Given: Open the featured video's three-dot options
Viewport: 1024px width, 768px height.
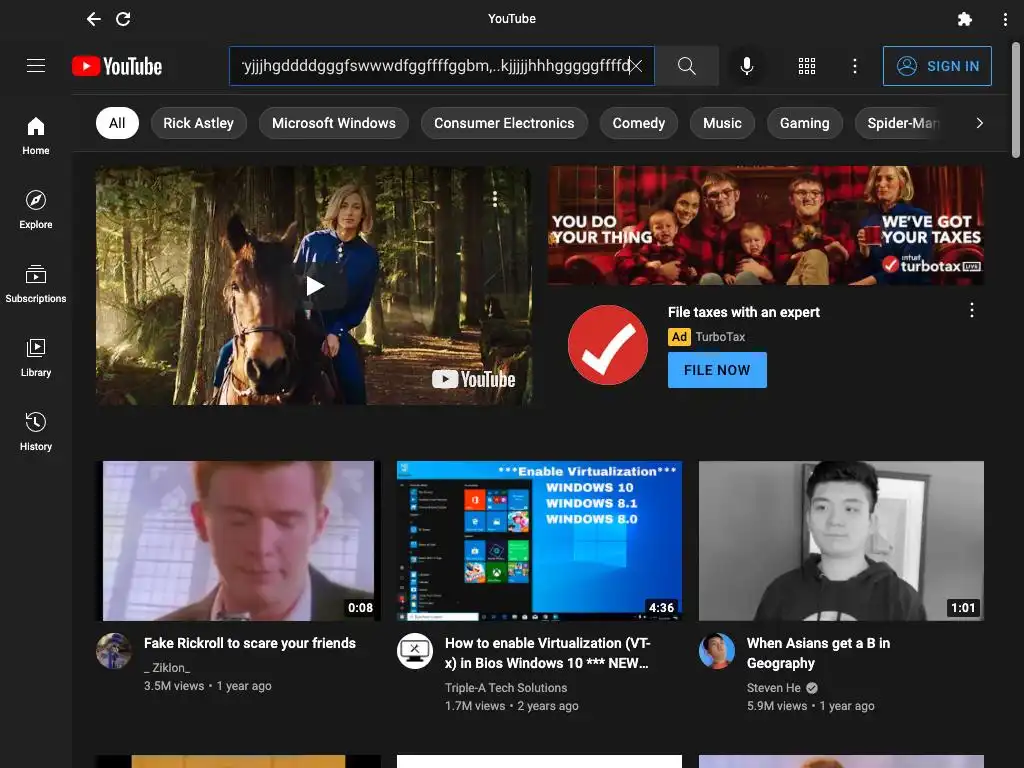Looking at the screenshot, I should (495, 199).
